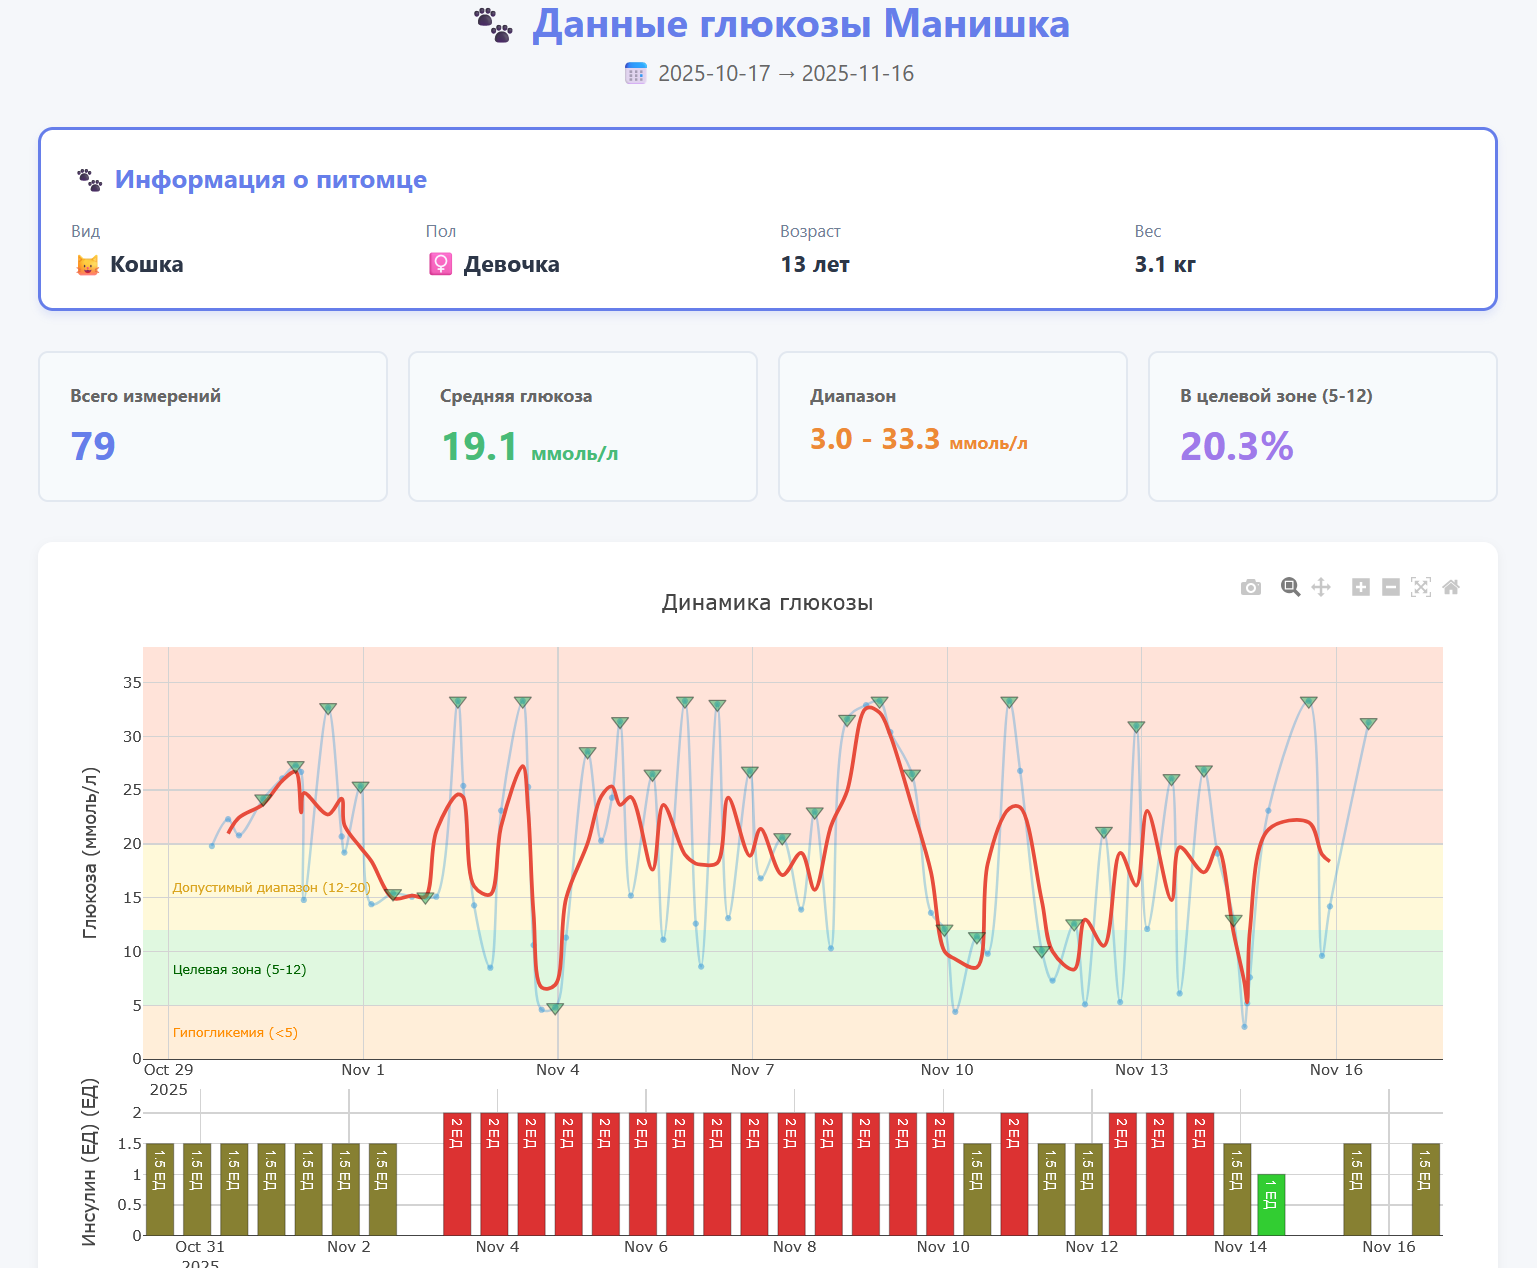Click the calendar icon next to the date range
Screen dimensions: 1537x1268
tap(636, 73)
